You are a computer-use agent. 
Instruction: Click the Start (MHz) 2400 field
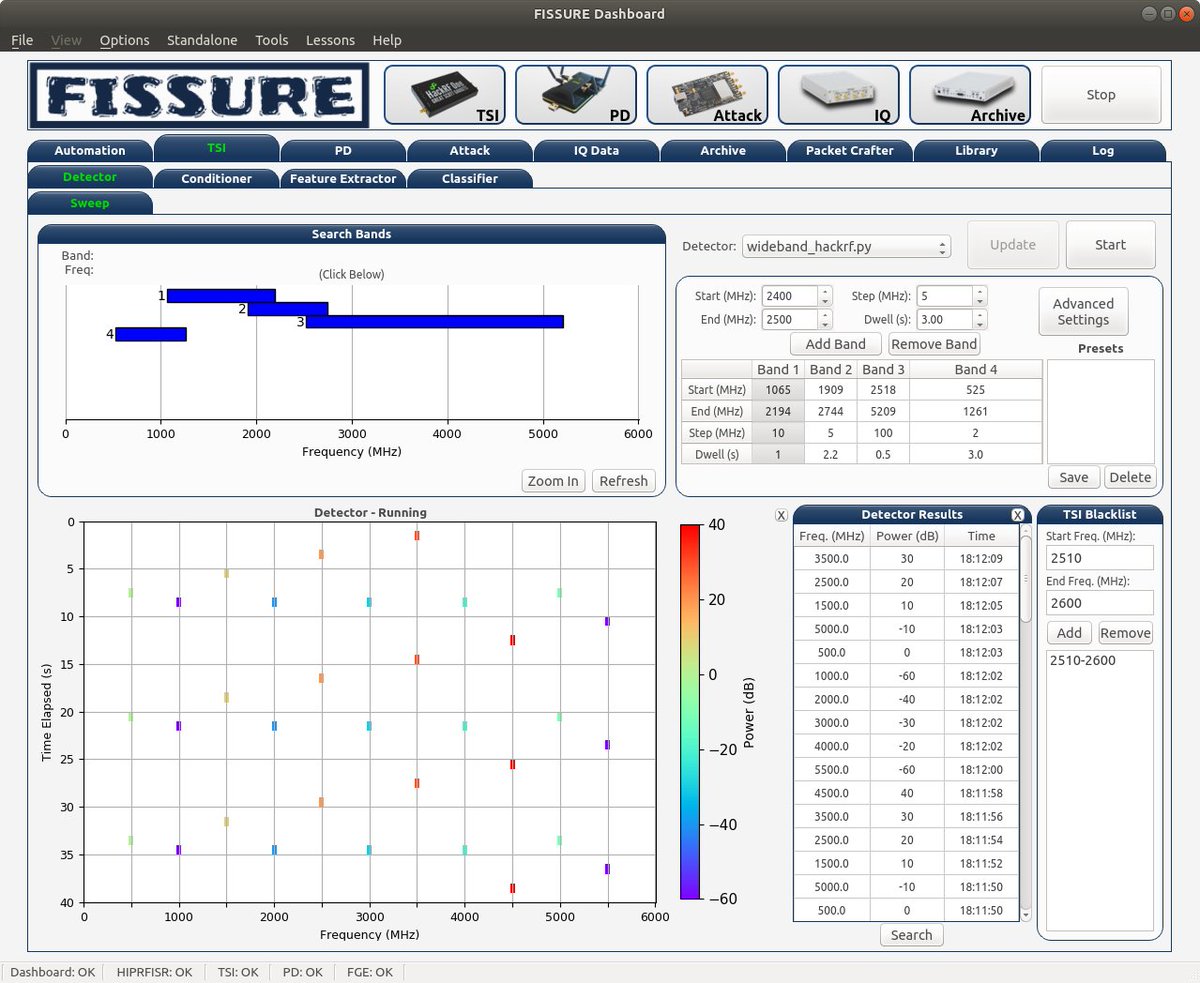coord(790,296)
